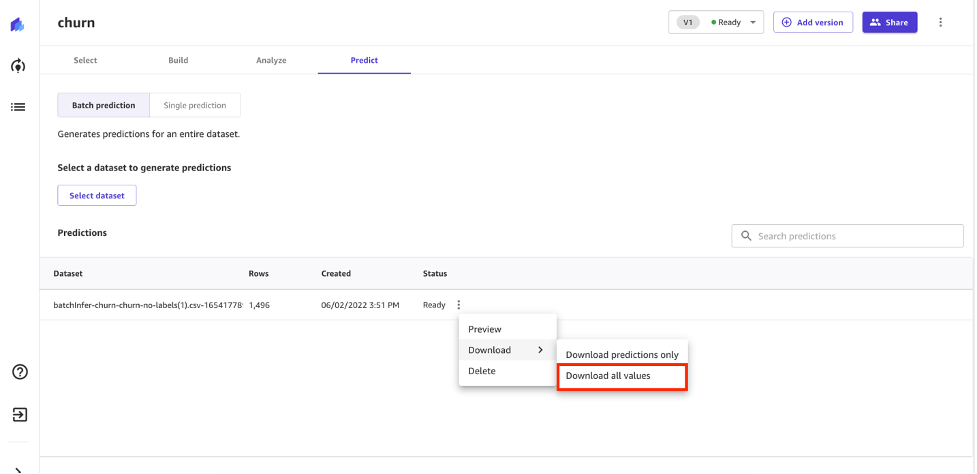Select Download predictions only
The image size is (977, 474).
622,354
